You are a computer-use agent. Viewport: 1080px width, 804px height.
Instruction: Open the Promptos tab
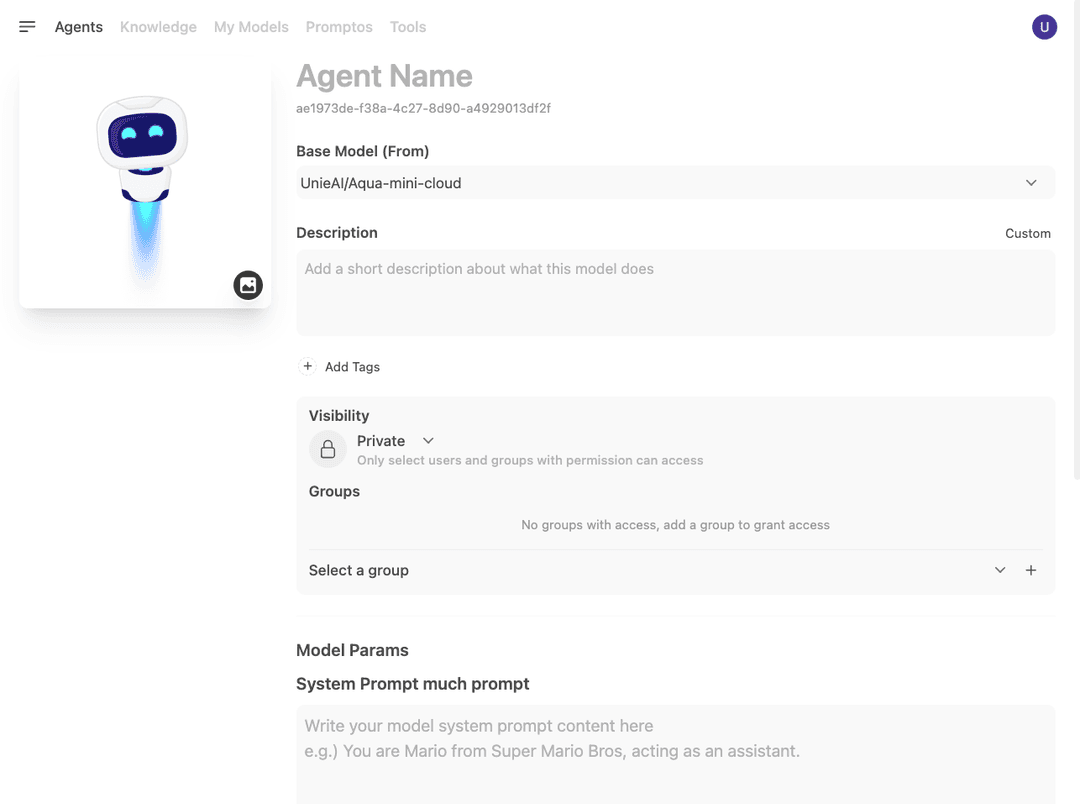pyautogui.click(x=339, y=27)
